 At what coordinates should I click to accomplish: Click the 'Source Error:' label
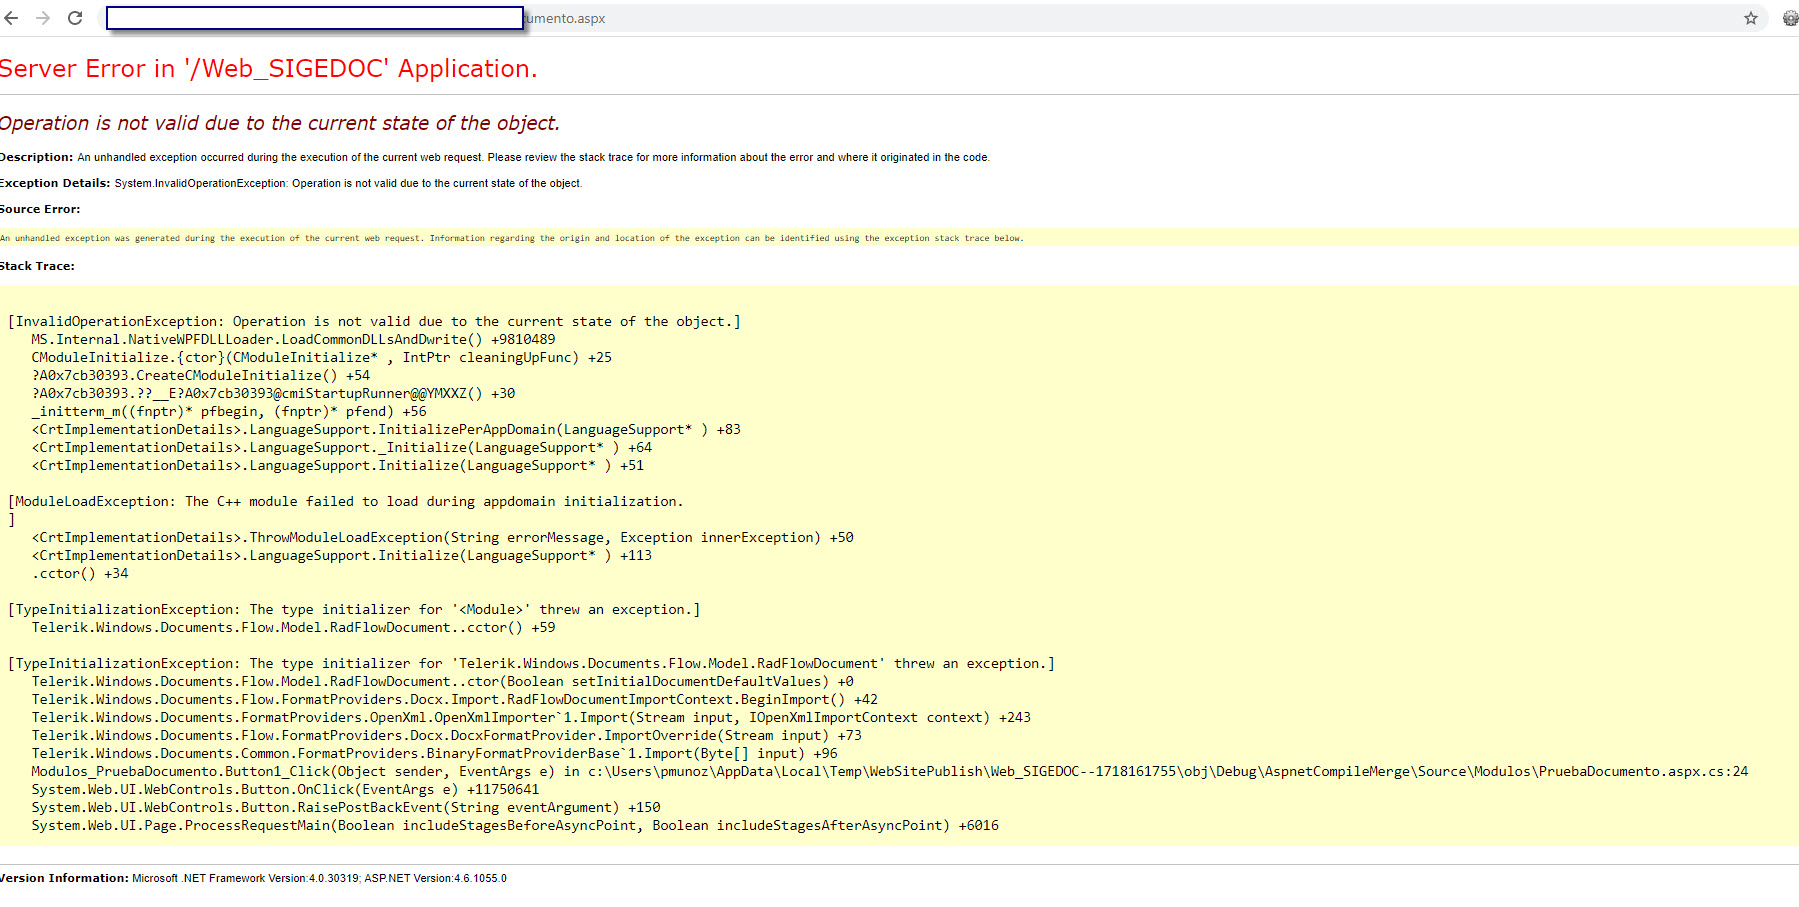coord(40,209)
